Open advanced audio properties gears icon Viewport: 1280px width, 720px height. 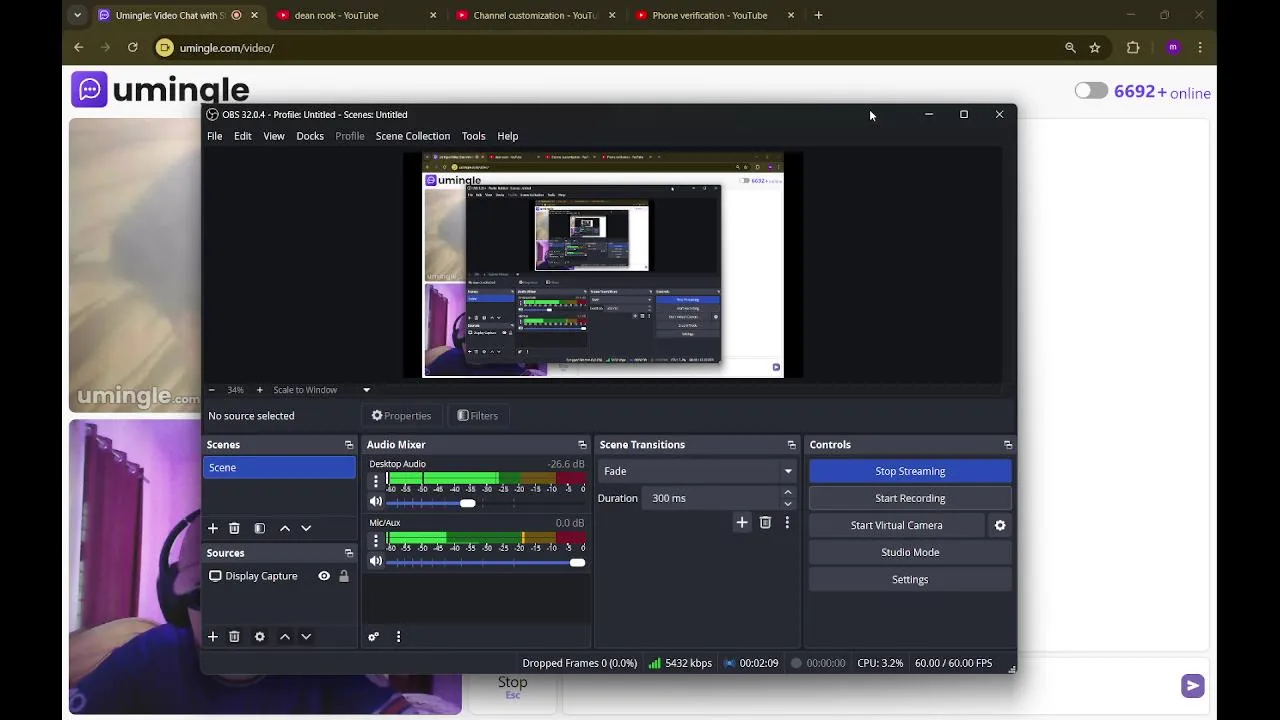click(x=373, y=636)
